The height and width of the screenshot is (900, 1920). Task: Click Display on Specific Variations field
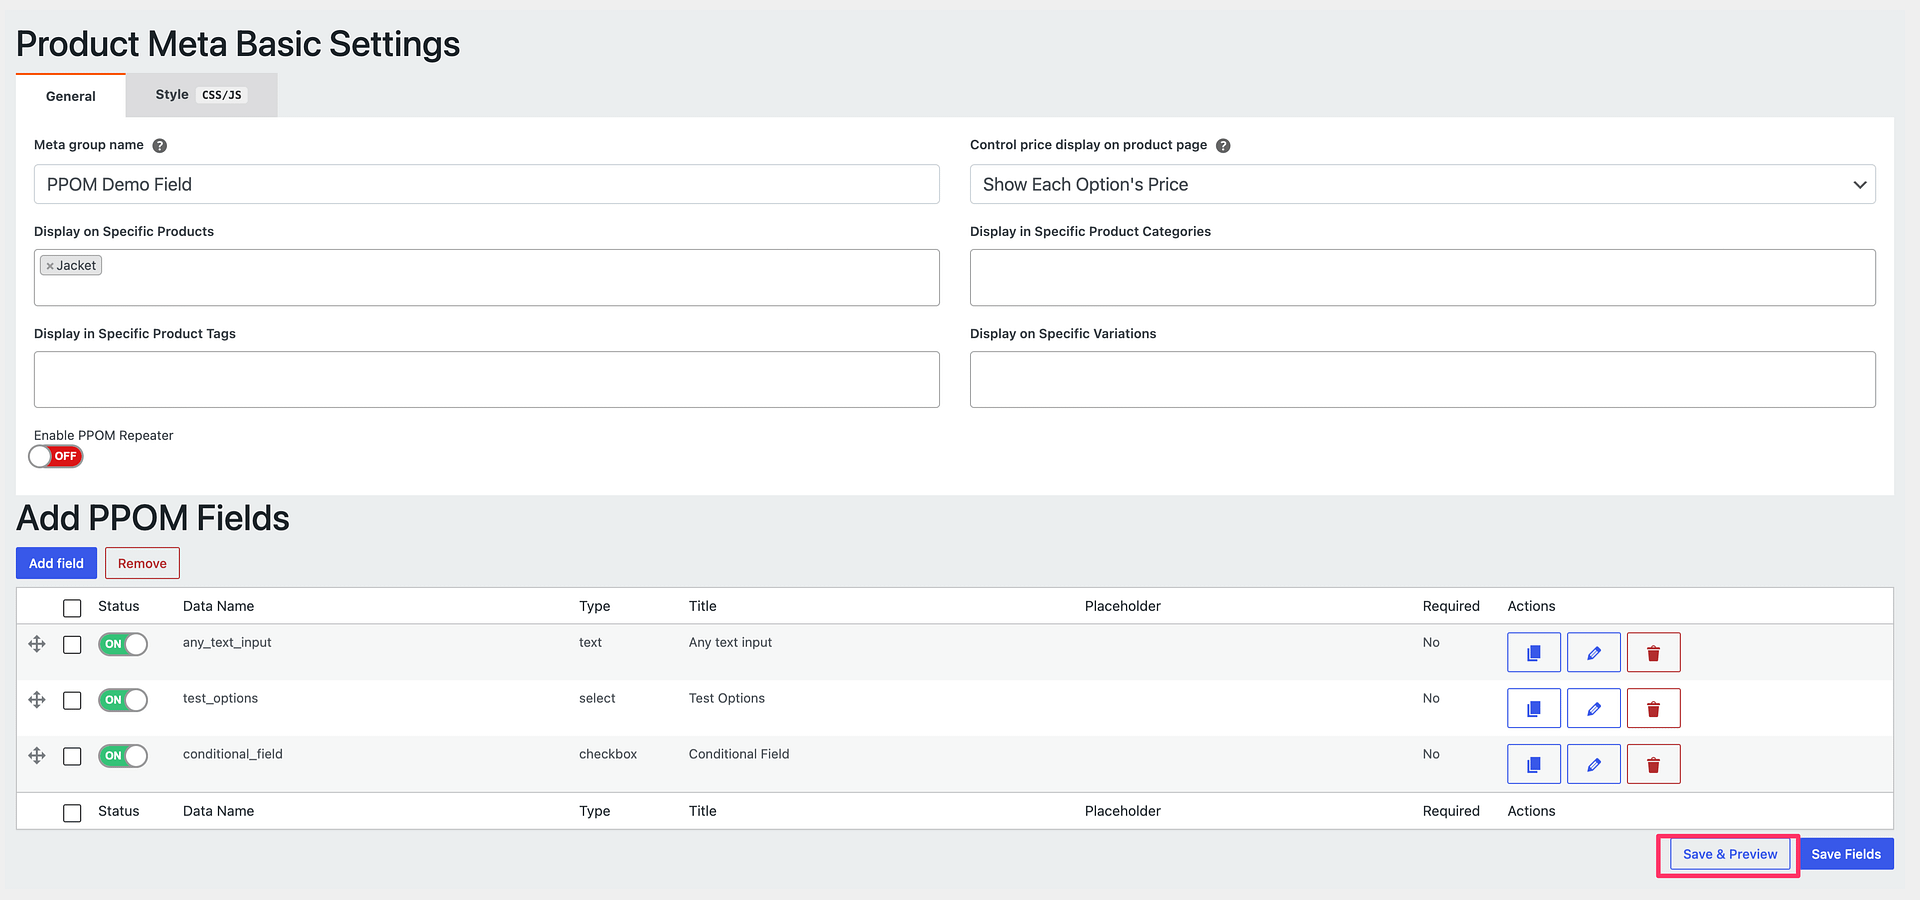point(1422,379)
